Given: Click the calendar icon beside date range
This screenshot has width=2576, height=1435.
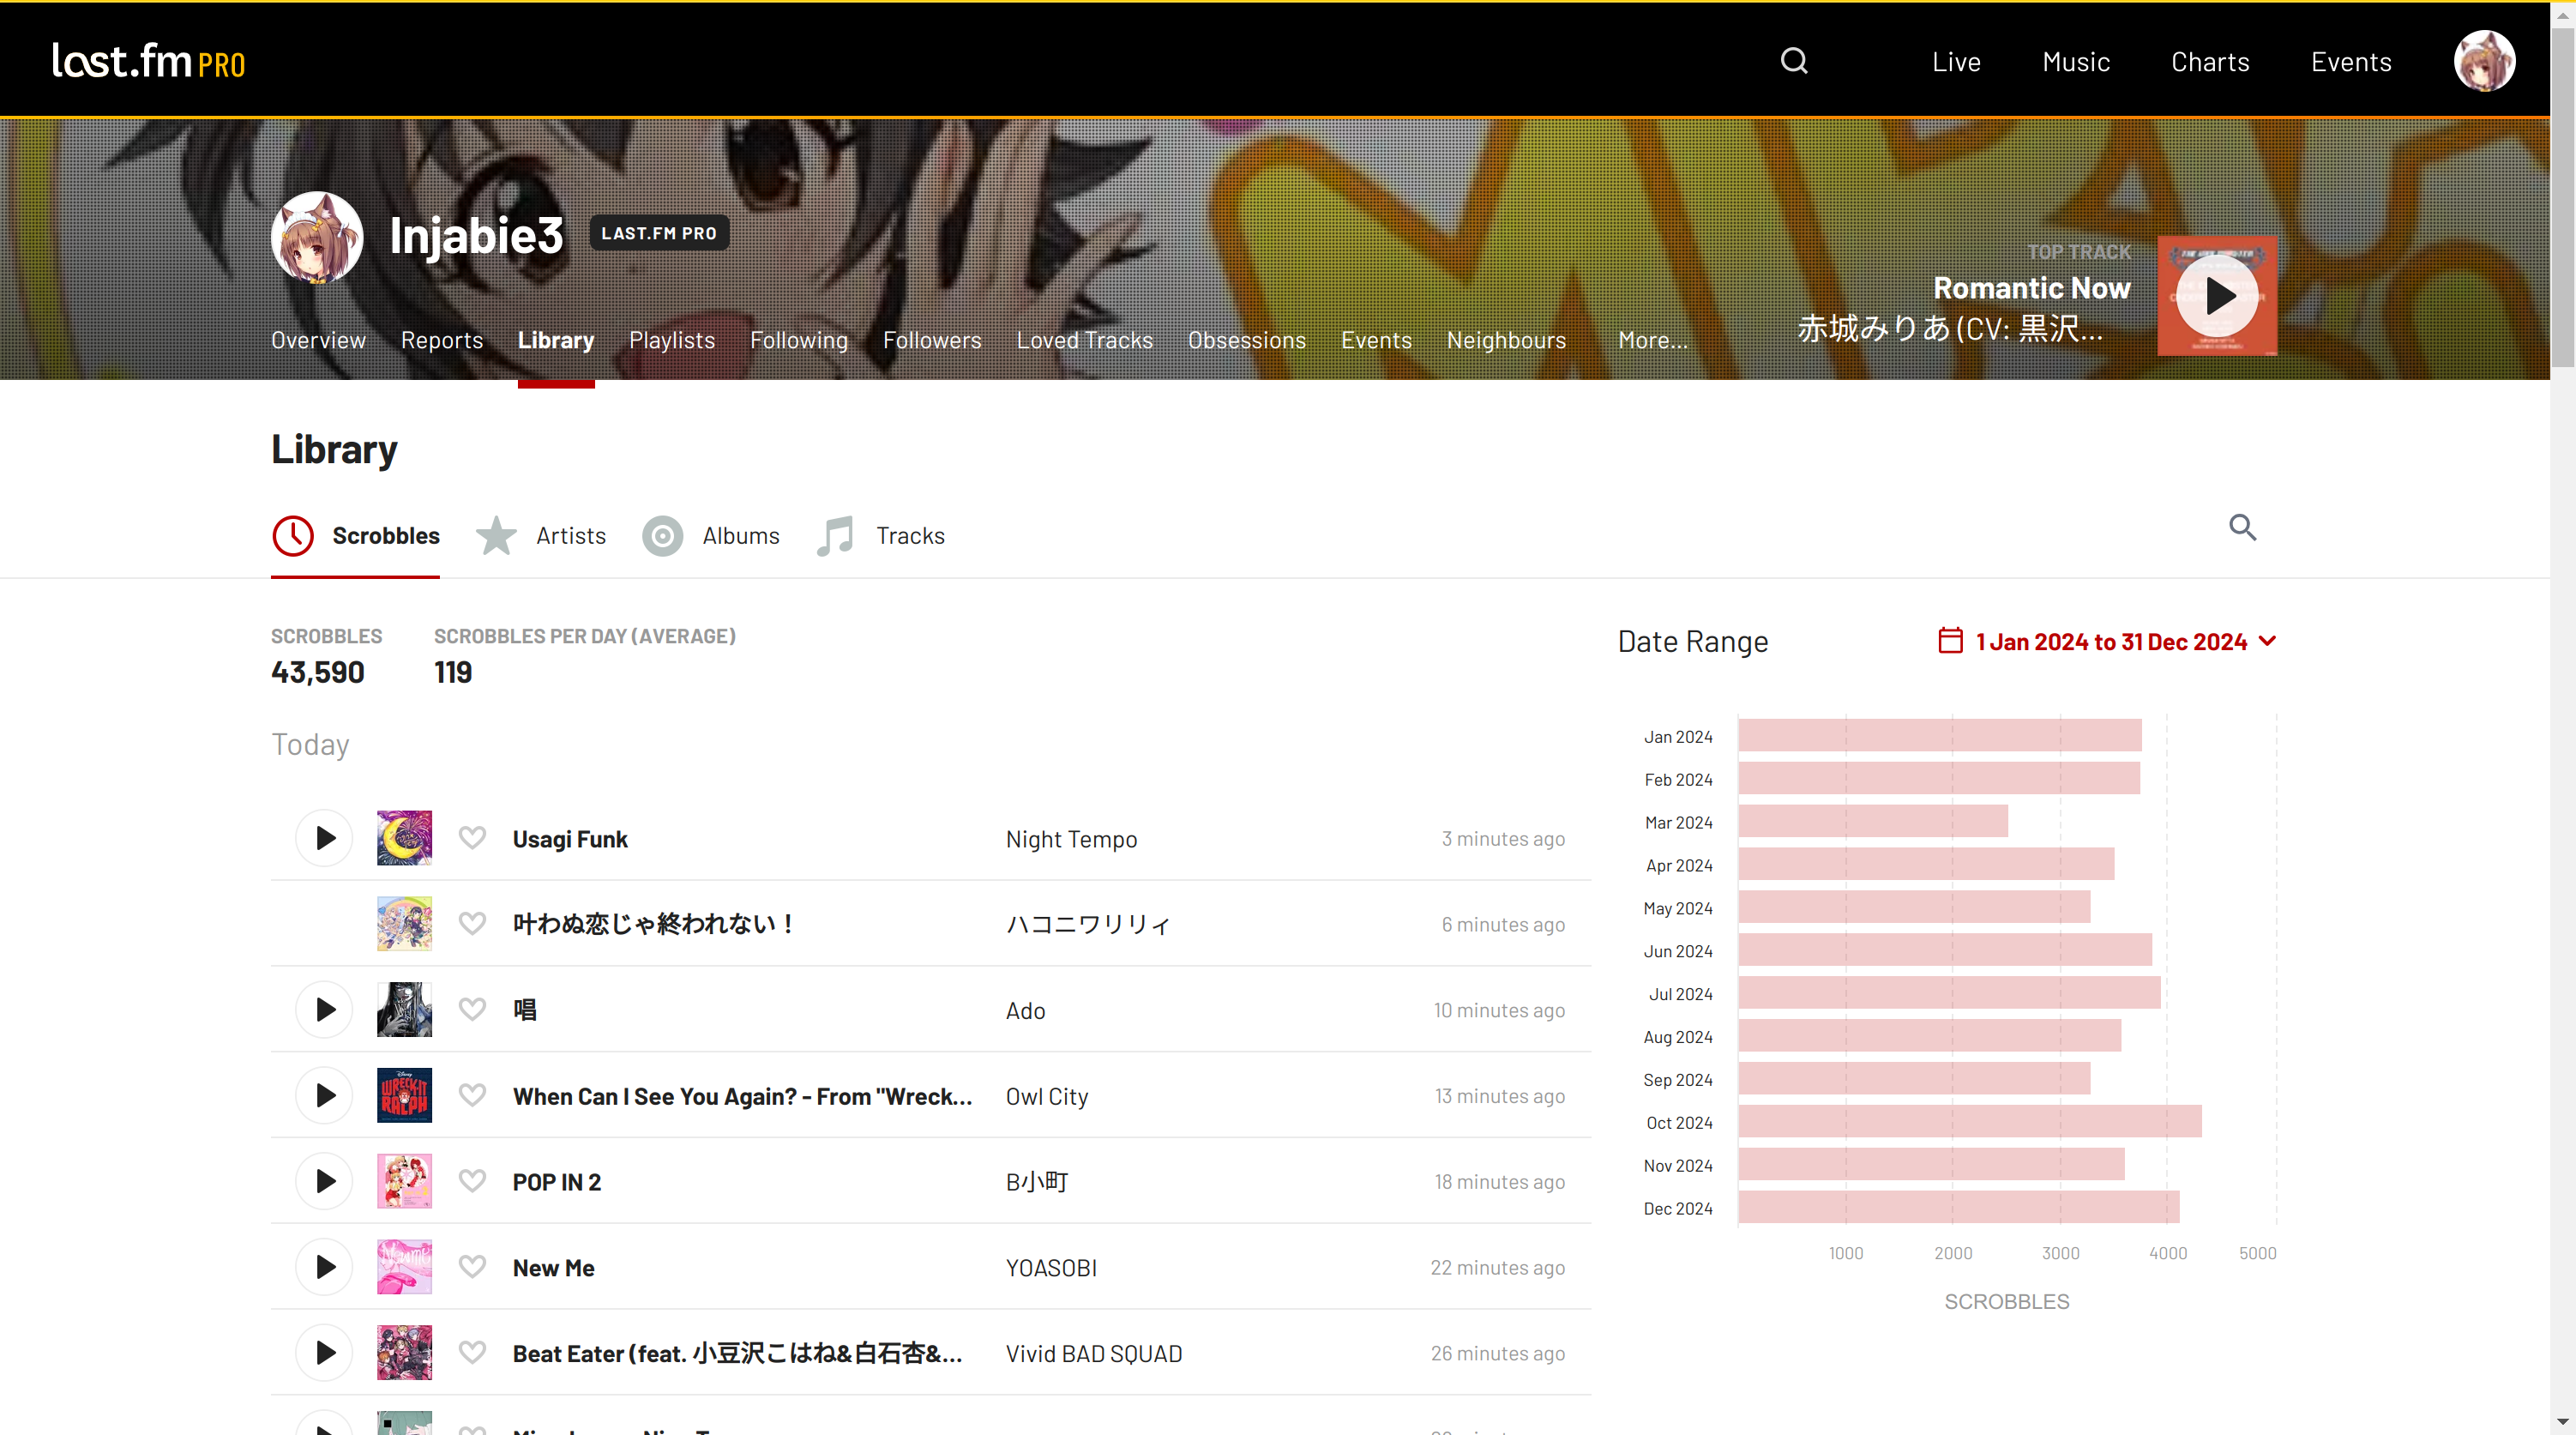Looking at the screenshot, I should (1950, 641).
